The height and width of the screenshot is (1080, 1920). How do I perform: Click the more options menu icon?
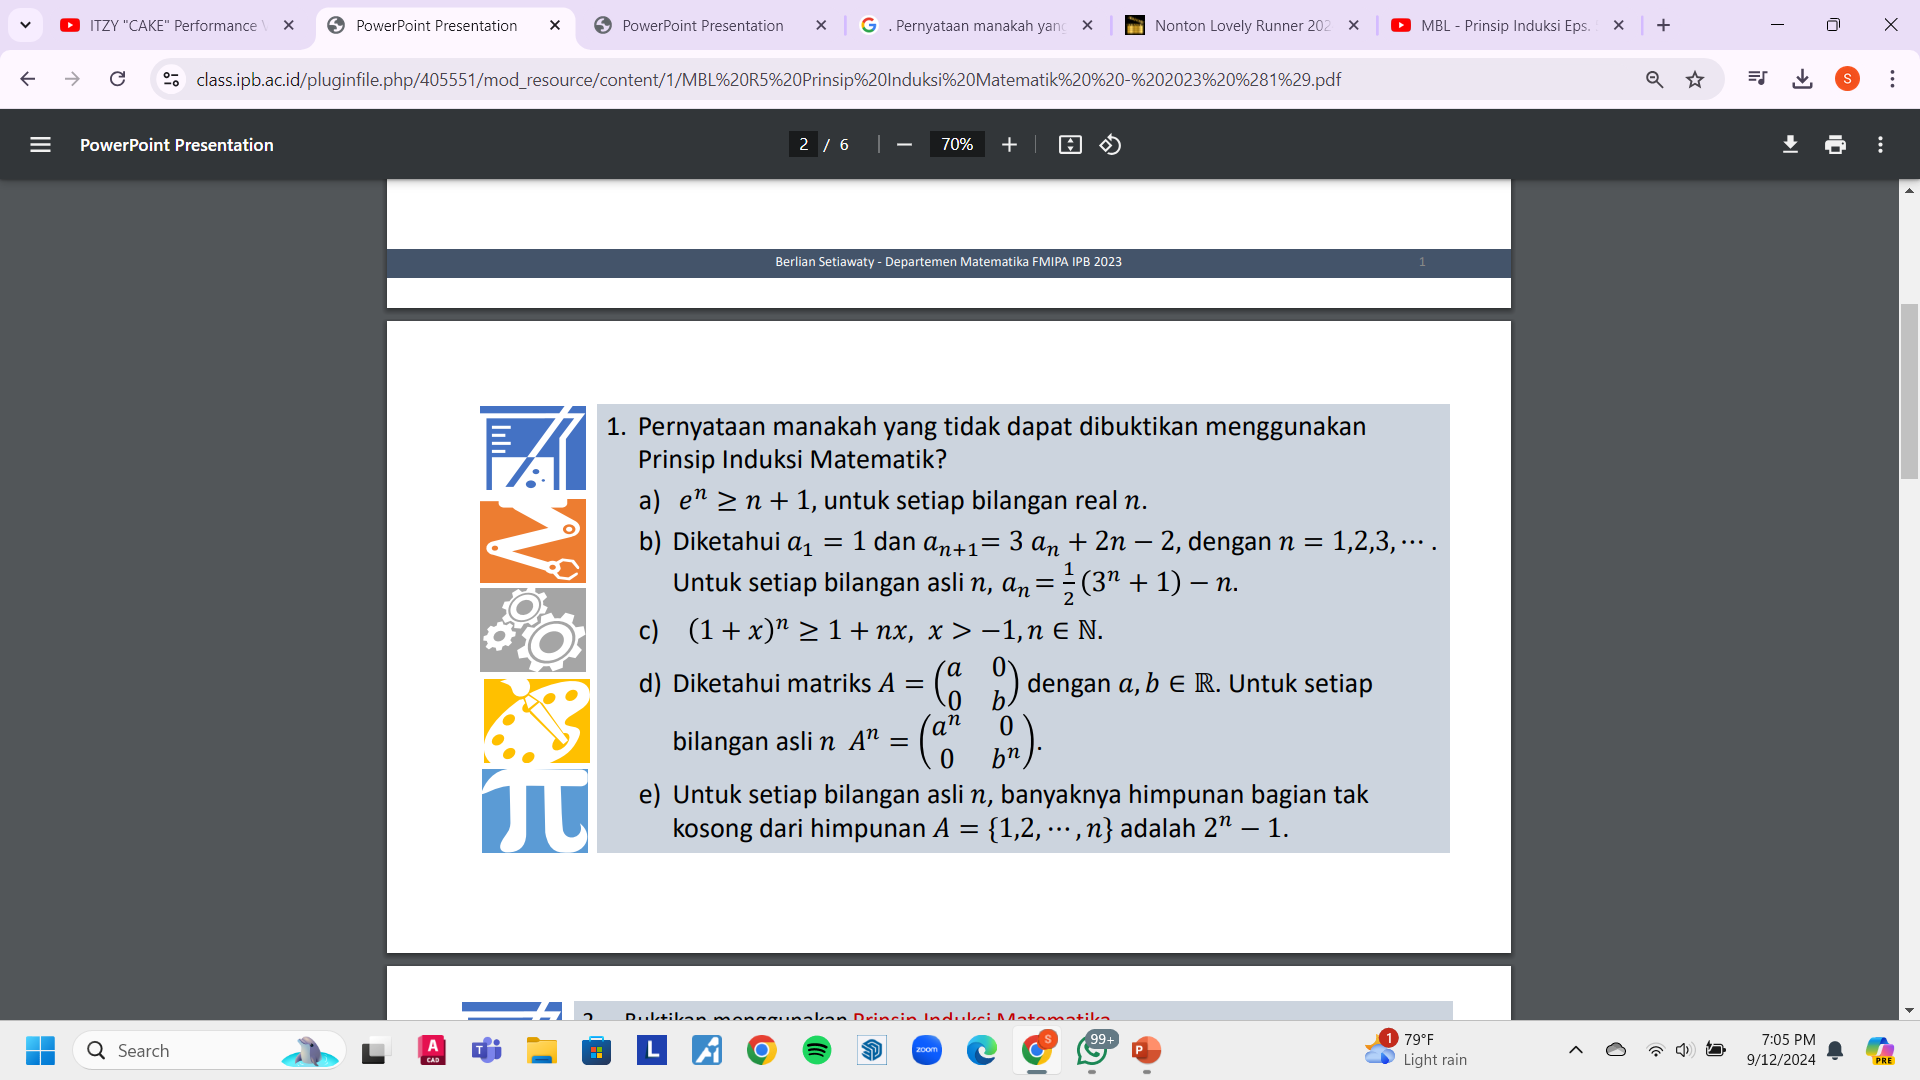coord(1880,144)
